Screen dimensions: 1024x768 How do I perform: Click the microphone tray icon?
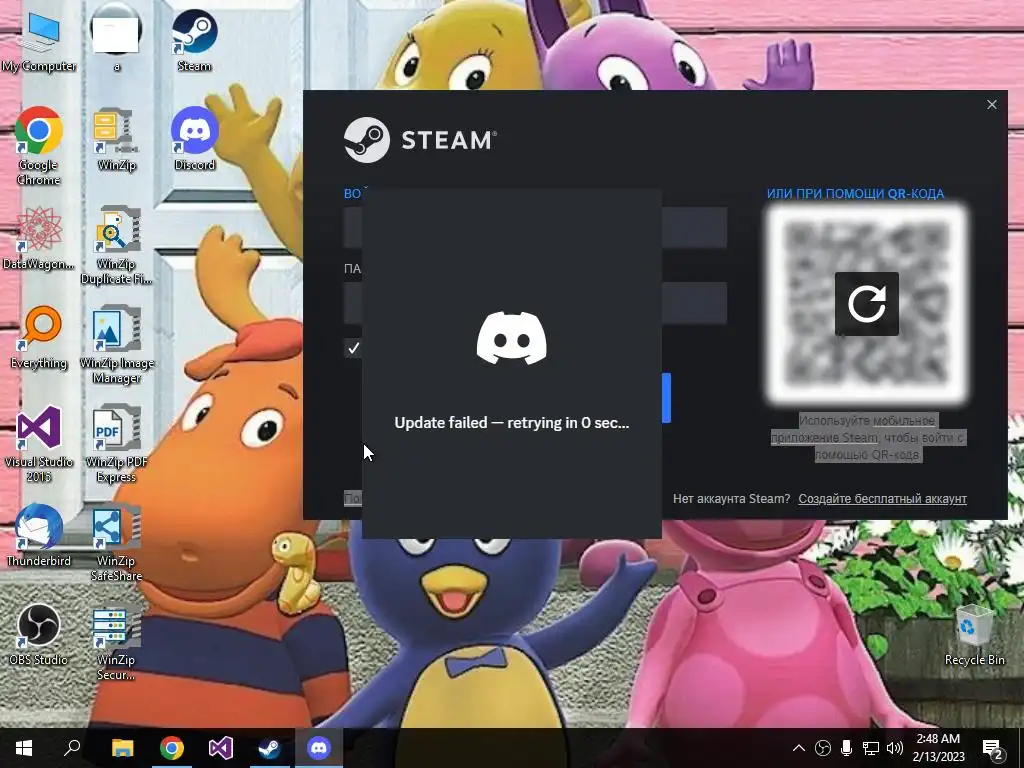[x=846, y=748]
